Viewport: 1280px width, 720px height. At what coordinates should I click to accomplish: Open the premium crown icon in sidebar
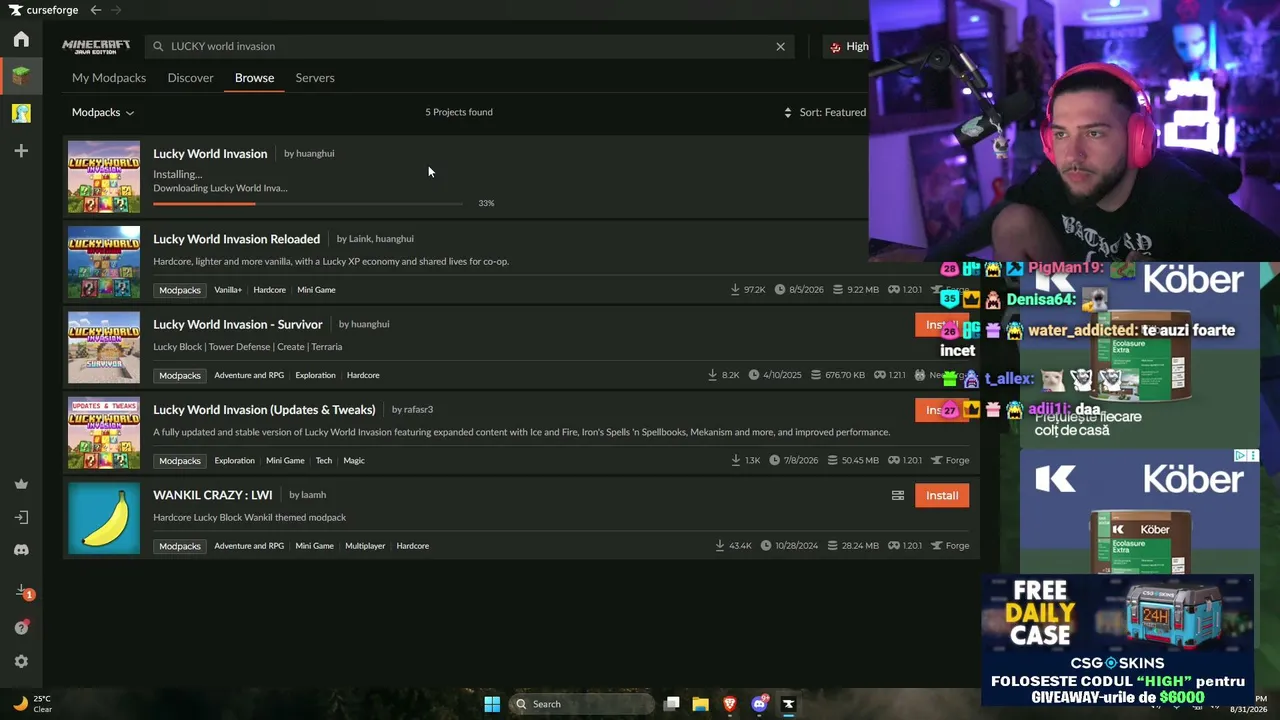pyautogui.click(x=21, y=484)
